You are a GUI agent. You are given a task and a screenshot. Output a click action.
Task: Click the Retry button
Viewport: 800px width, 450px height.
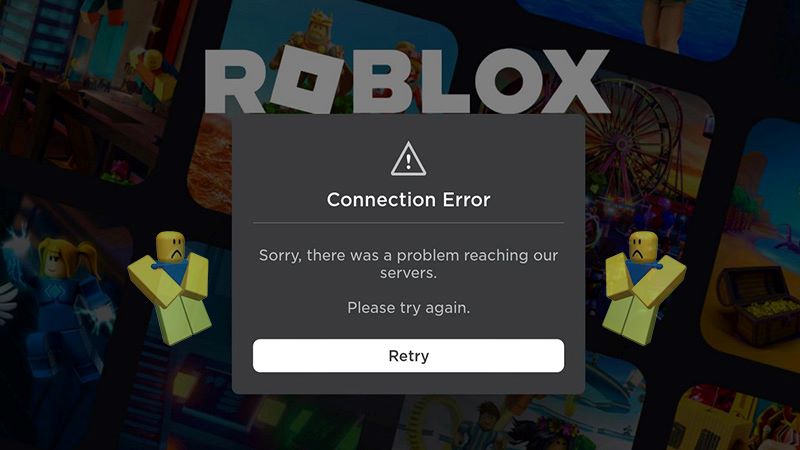(408, 356)
